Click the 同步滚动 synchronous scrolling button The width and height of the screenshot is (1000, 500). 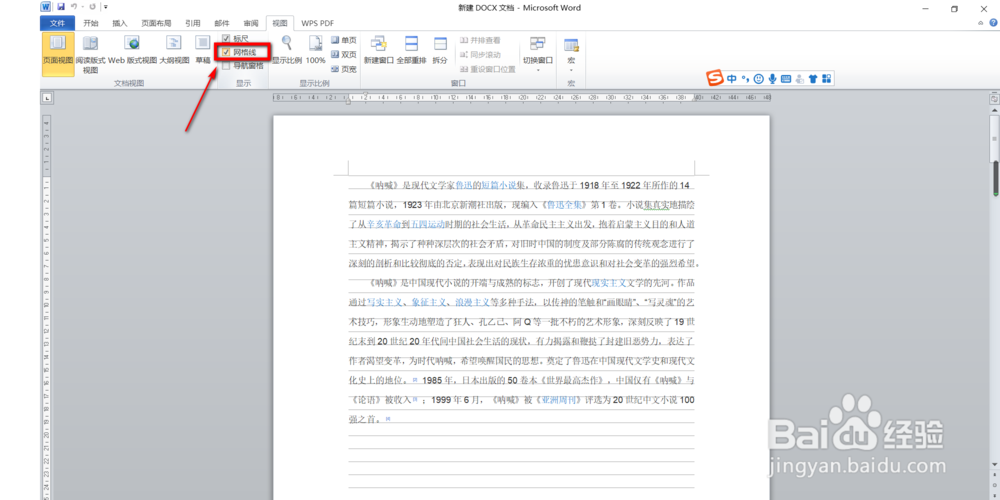pyautogui.click(x=481, y=54)
